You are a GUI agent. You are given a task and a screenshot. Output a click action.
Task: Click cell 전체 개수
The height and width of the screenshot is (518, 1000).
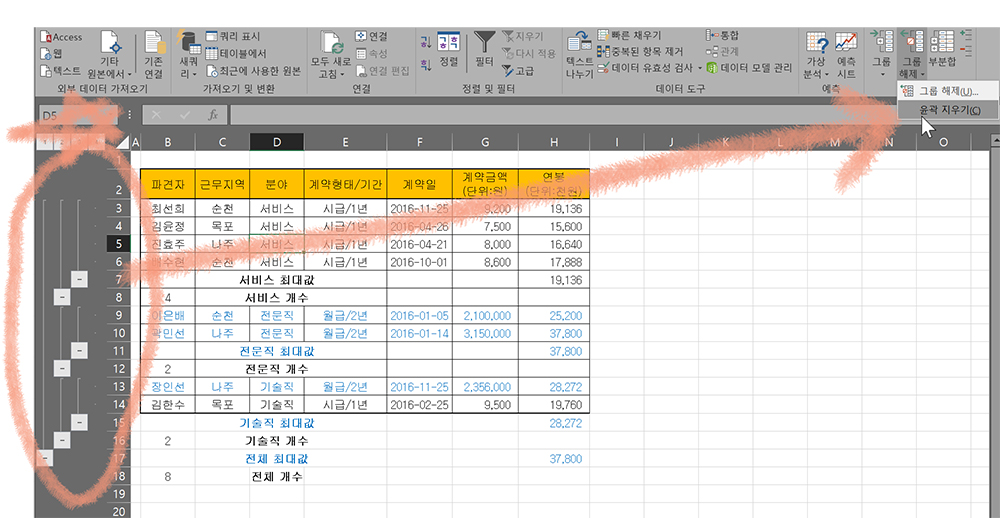tap(277, 476)
